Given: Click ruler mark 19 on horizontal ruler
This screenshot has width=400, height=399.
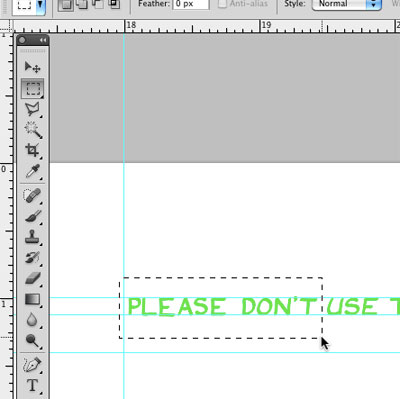Looking at the screenshot, I should coord(266,25).
